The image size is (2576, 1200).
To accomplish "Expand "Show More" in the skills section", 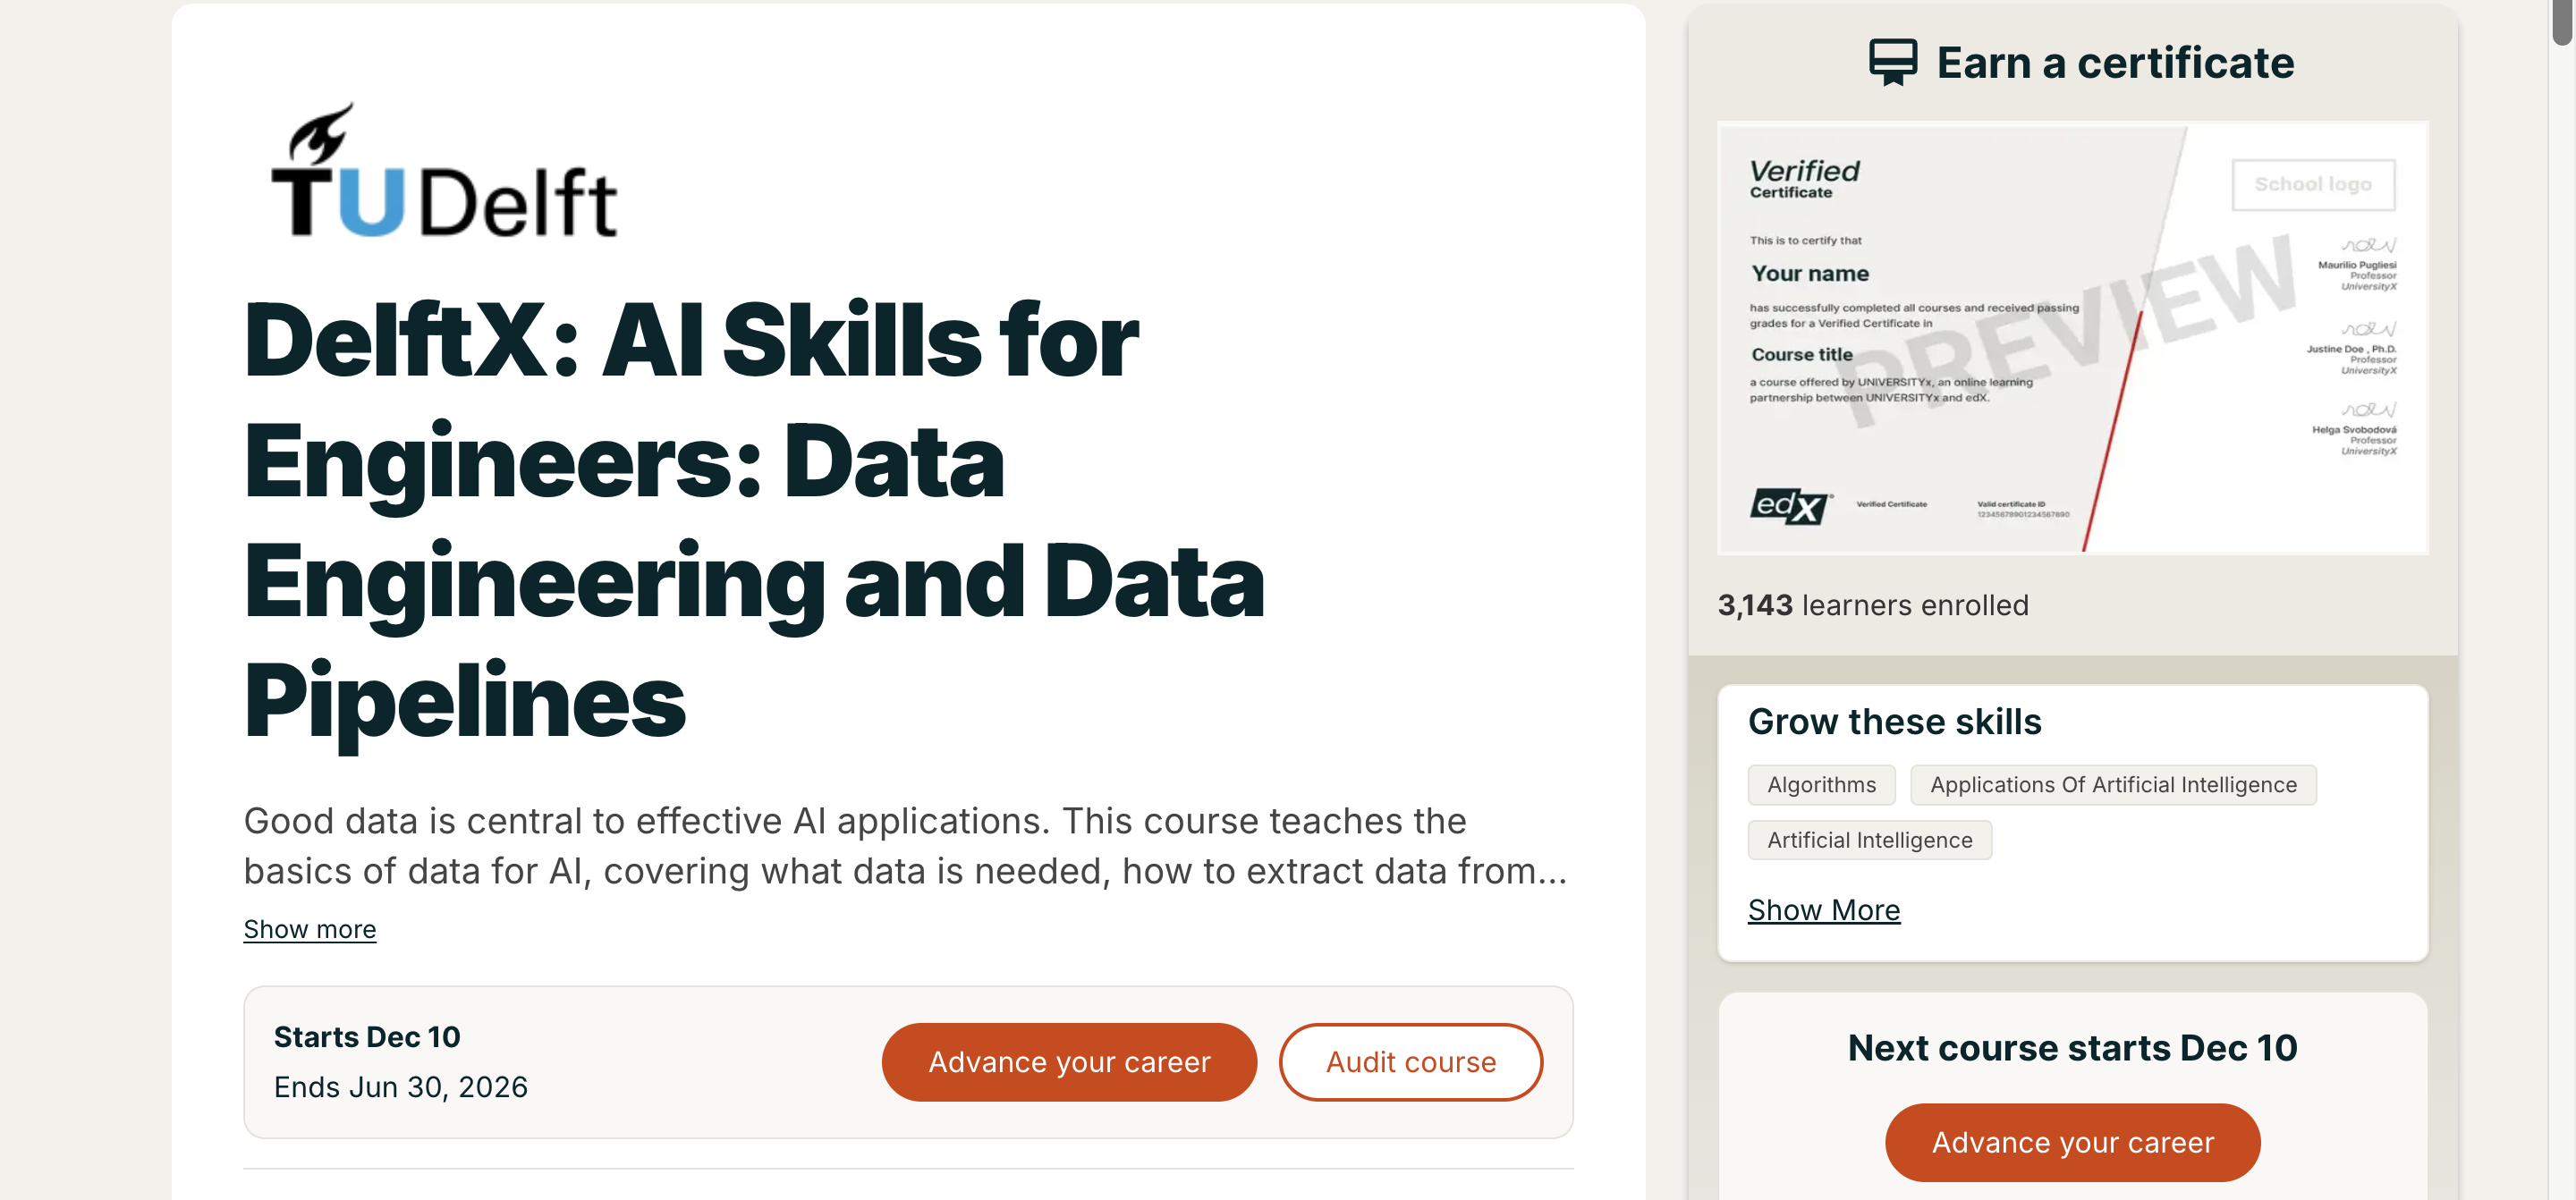I will click(x=1824, y=909).
